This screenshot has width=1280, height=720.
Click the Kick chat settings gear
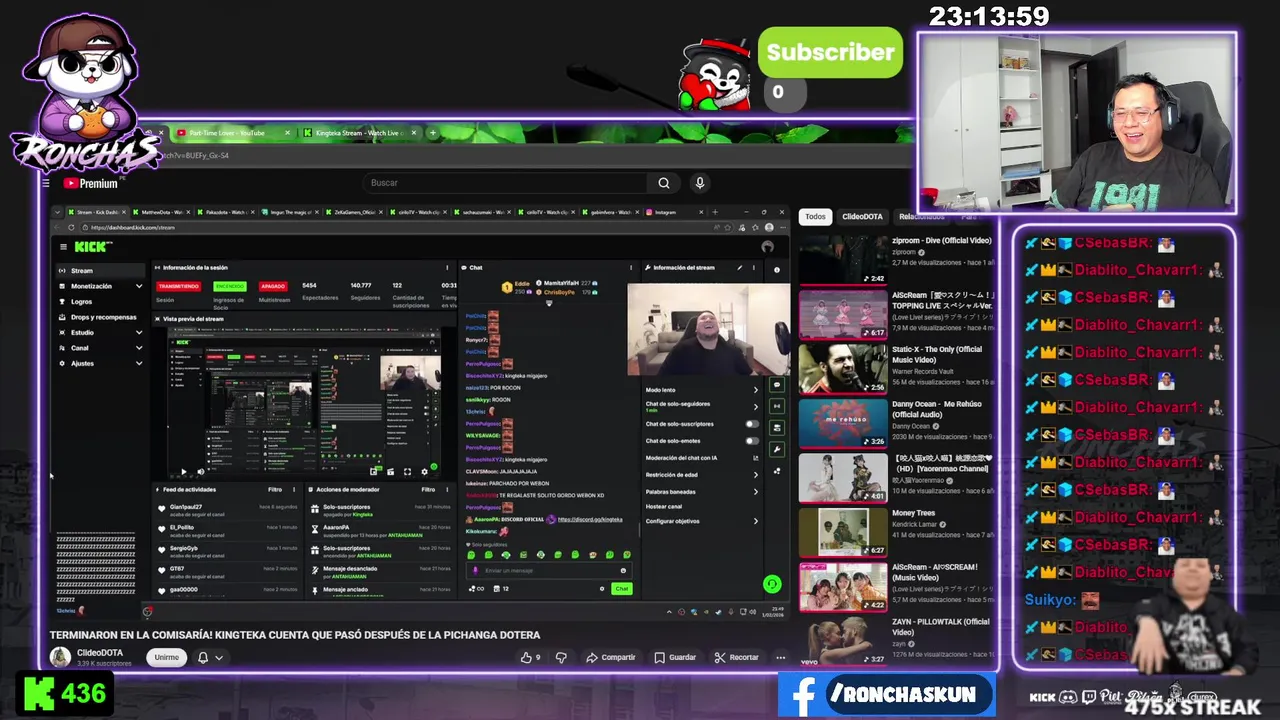click(602, 589)
